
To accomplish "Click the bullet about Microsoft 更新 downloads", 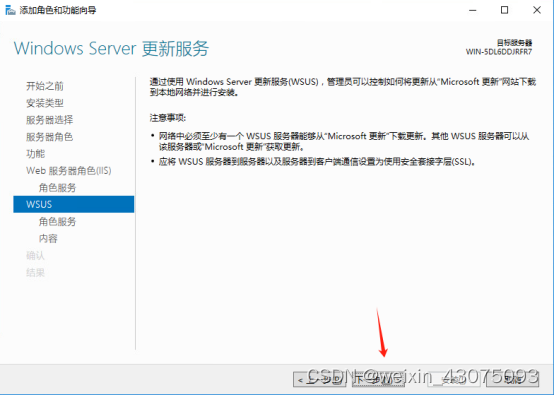I will point(344,141).
